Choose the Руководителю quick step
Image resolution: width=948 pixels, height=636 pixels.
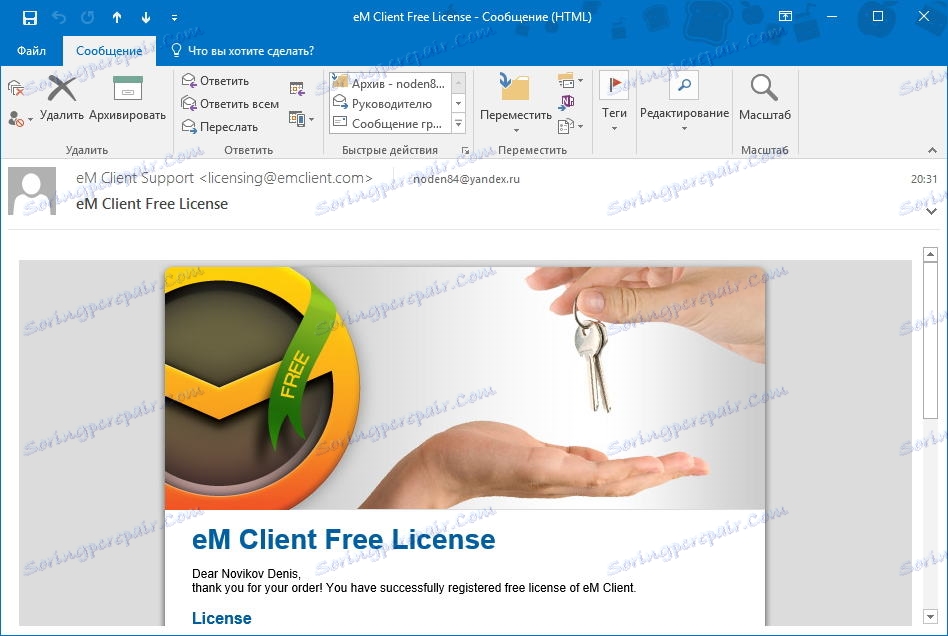391,103
